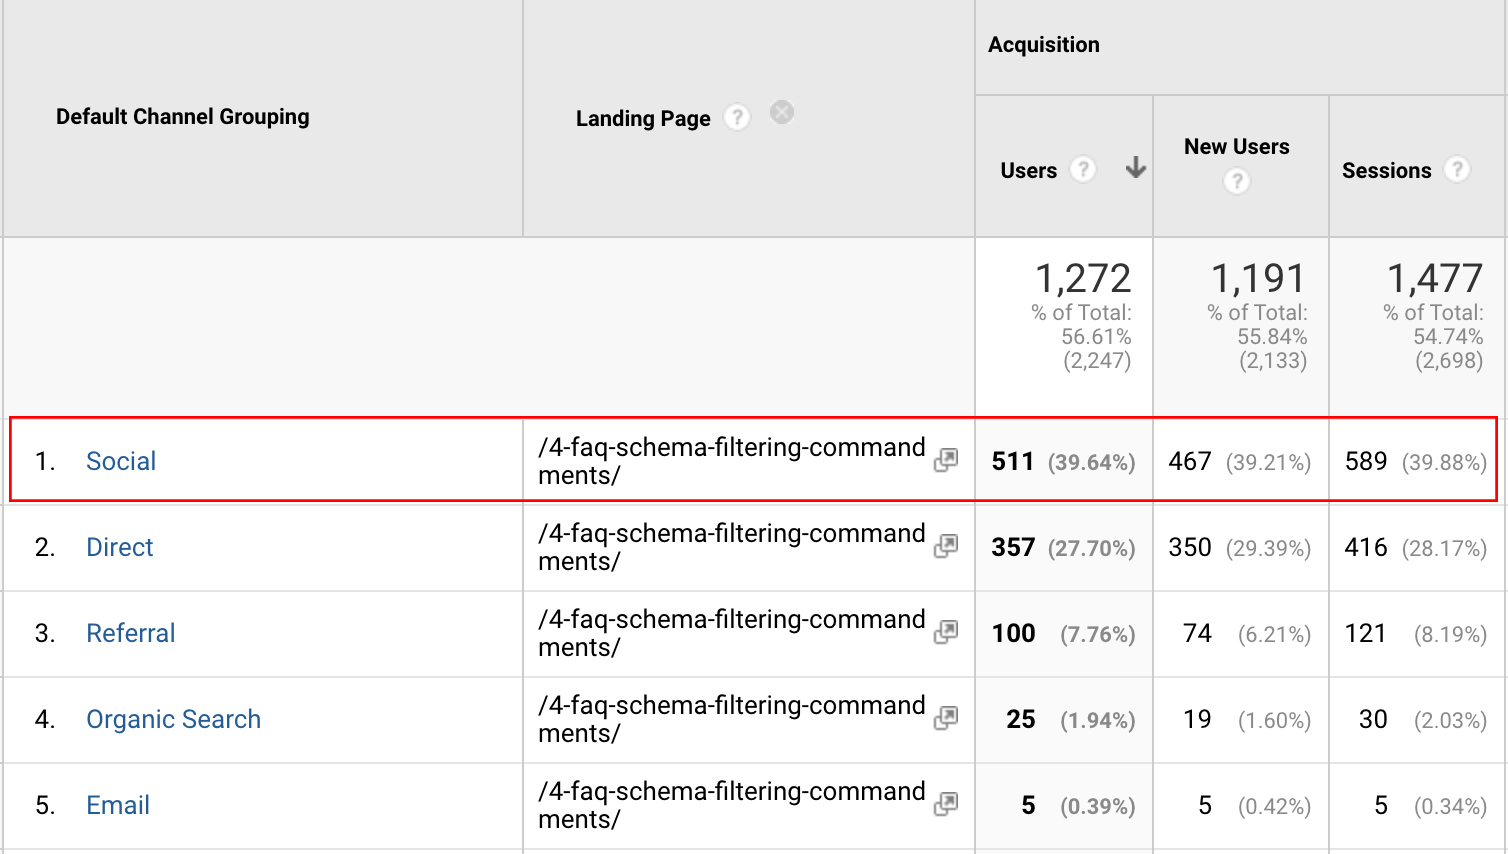Image resolution: width=1508 pixels, height=854 pixels.
Task: Toggle the Users column sort direction arrow
Action: click(x=1135, y=169)
